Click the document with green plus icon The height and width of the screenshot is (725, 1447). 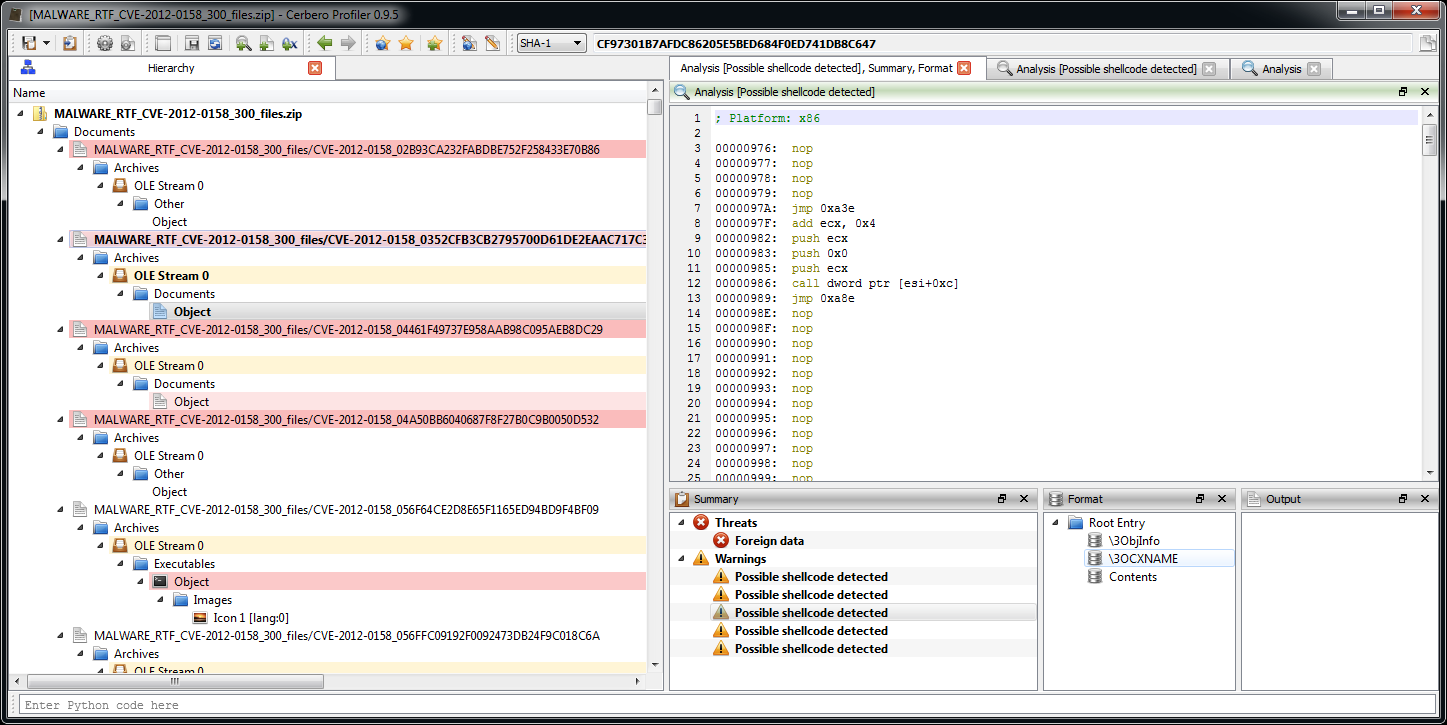click(266, 43)
